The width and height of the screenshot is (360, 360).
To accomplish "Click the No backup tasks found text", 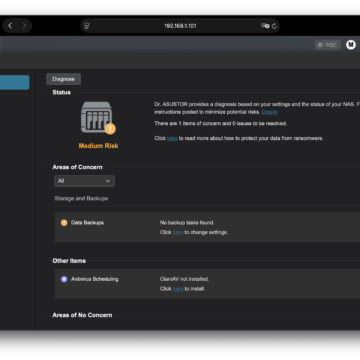I will (187, 222).
